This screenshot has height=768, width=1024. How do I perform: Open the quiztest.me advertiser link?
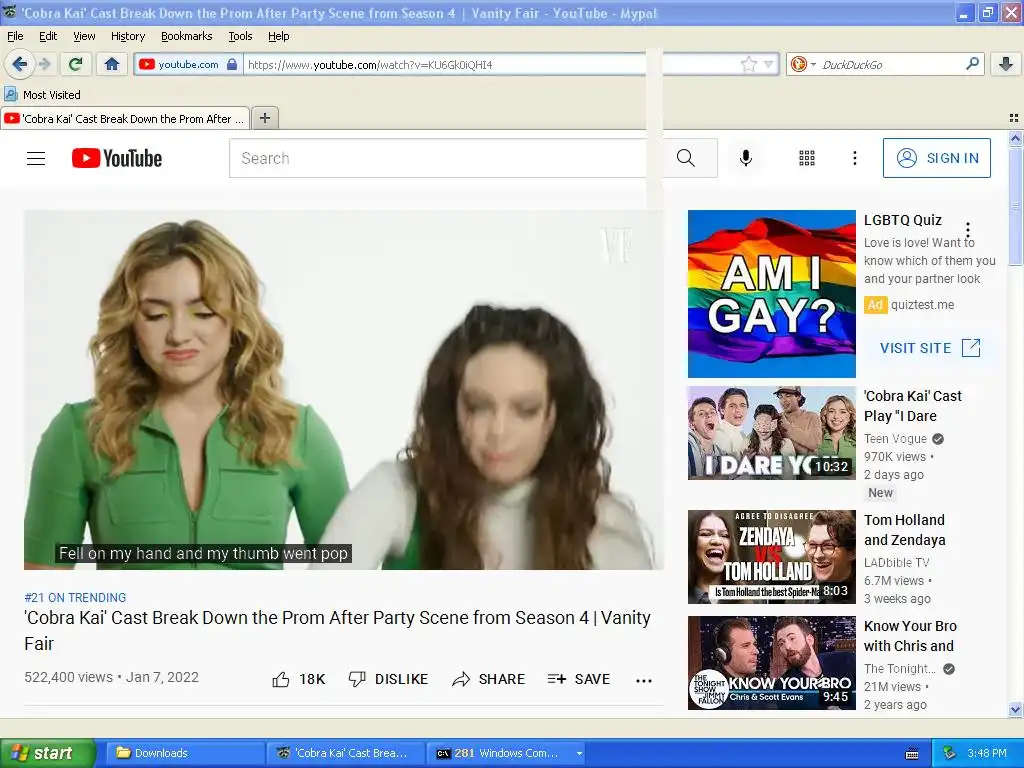pos(922,305)
